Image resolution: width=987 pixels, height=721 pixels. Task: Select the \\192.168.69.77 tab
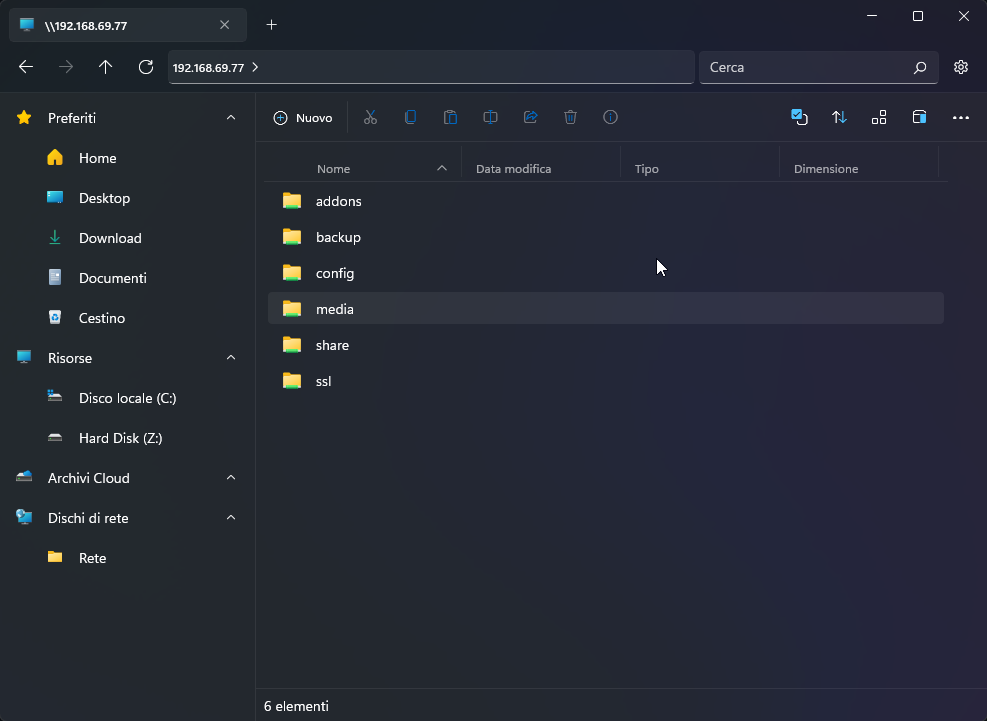(x=128, y=25)
